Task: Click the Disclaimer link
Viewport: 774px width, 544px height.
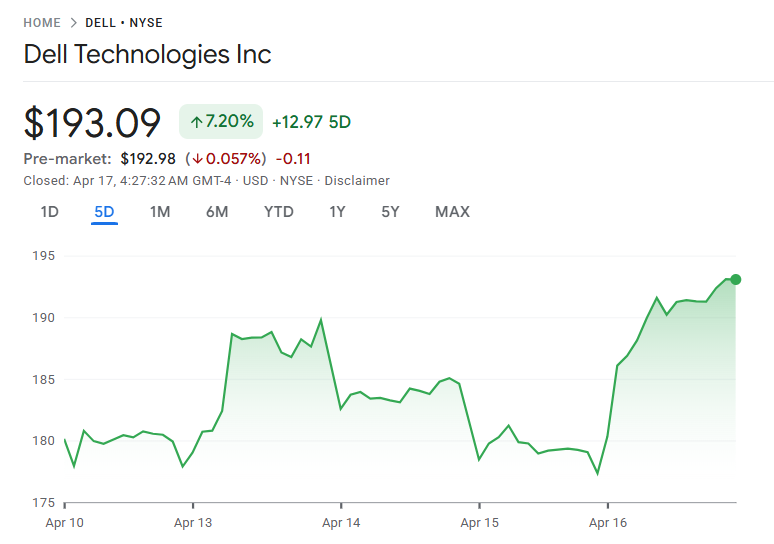Action: [x=357, y=181]
